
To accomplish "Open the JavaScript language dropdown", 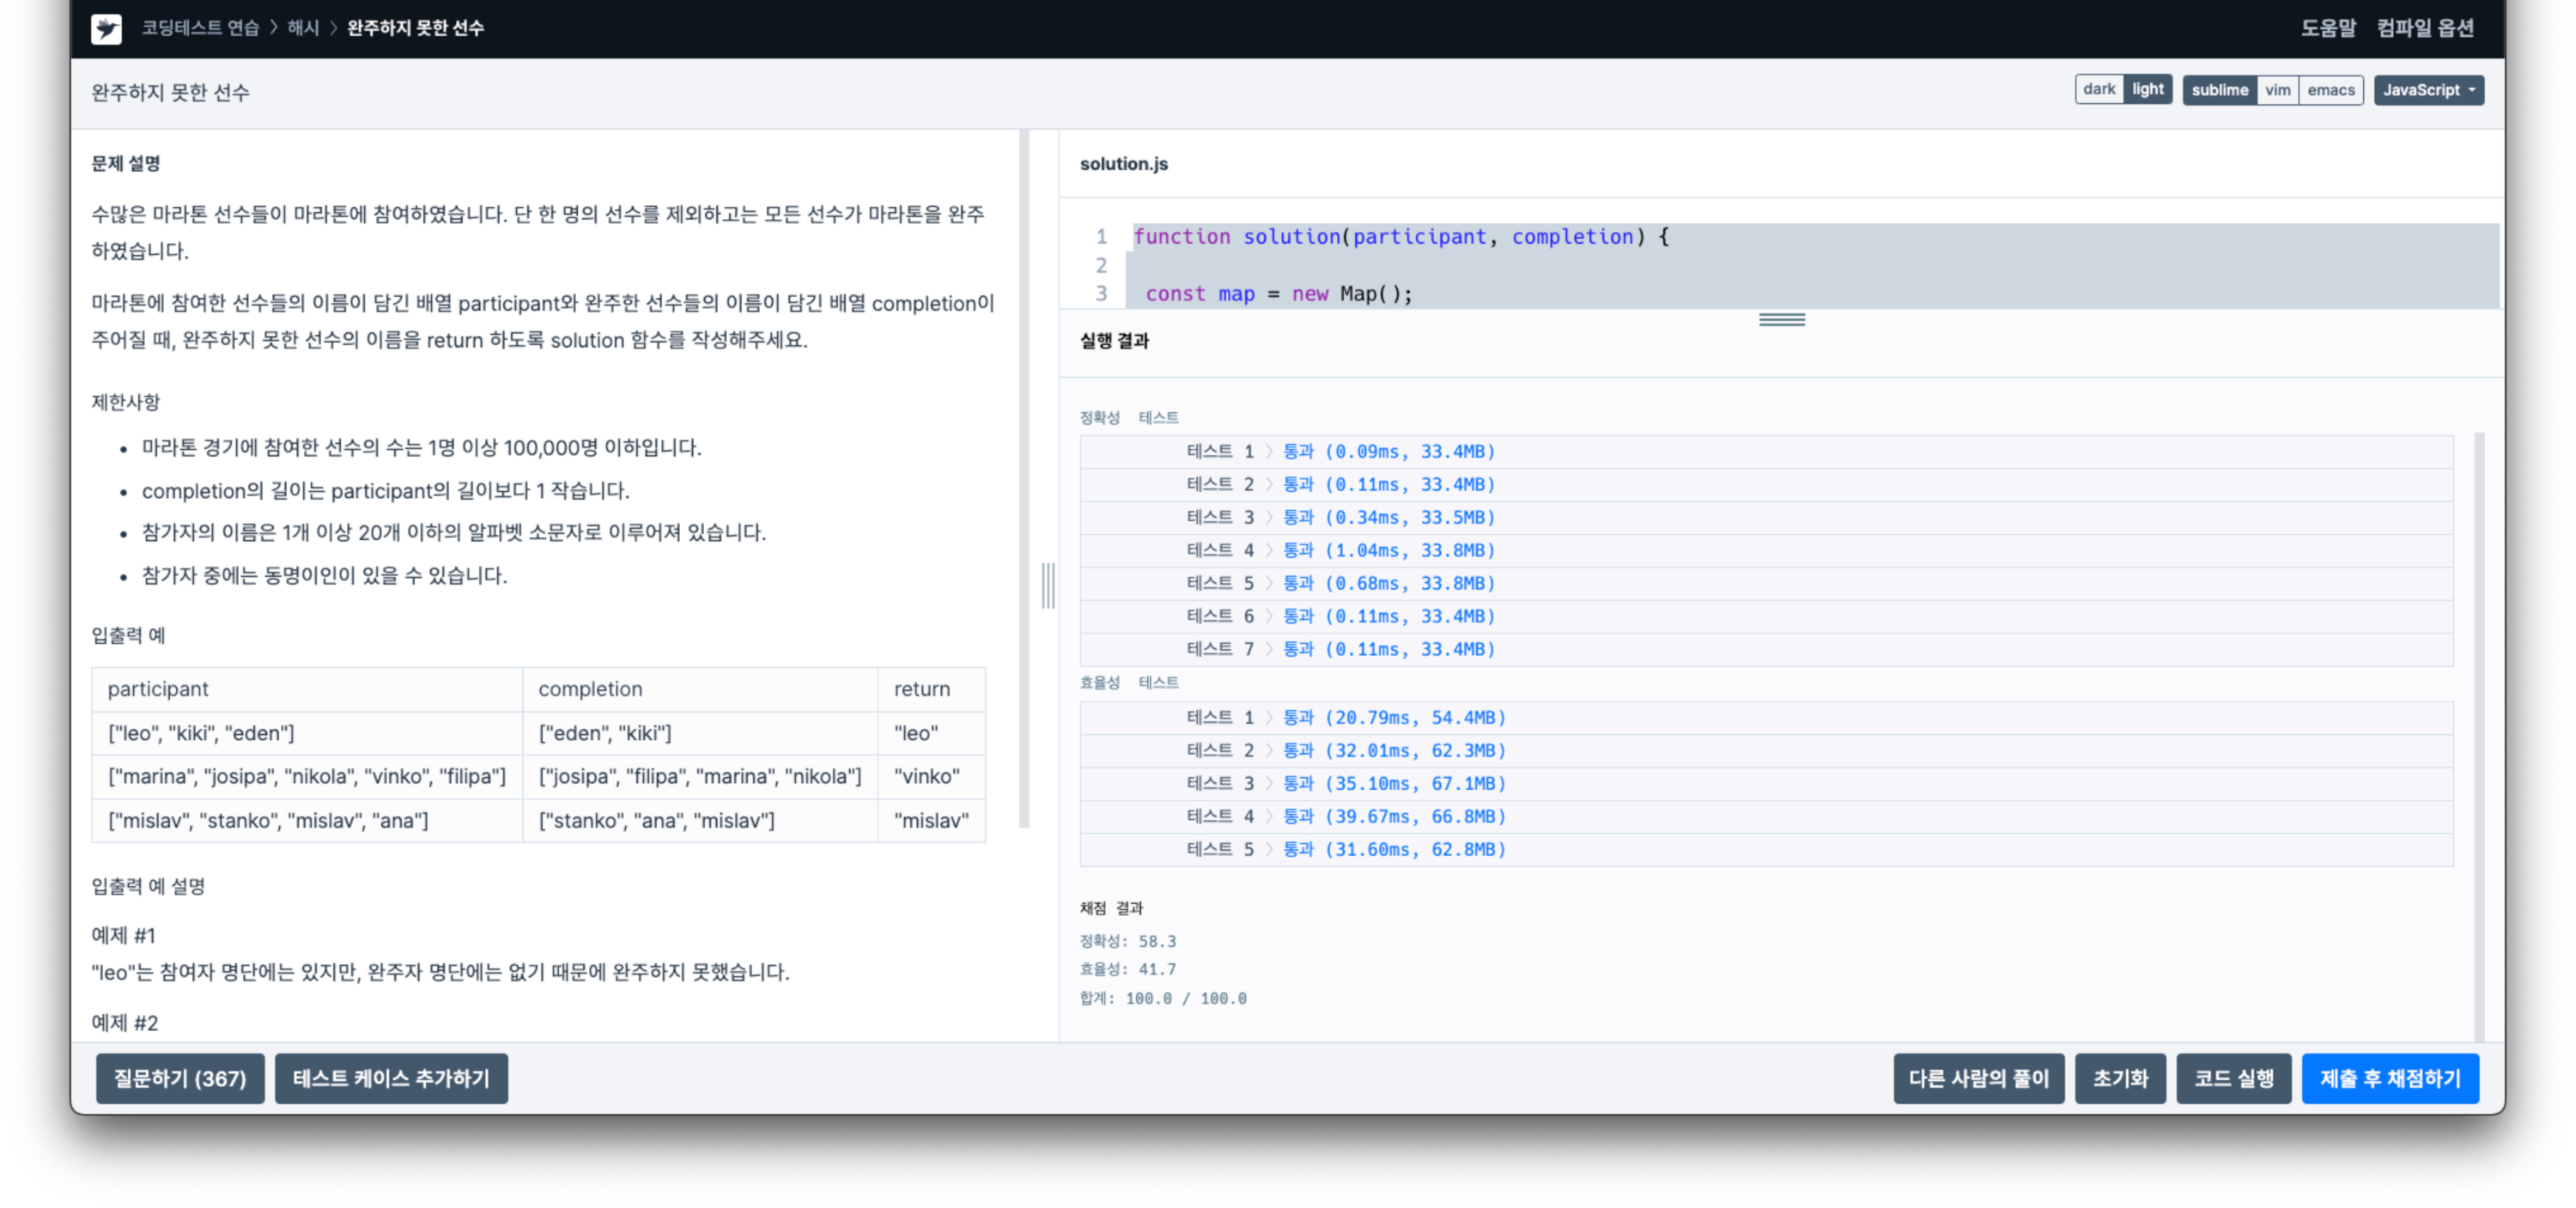I will 2428,90.
